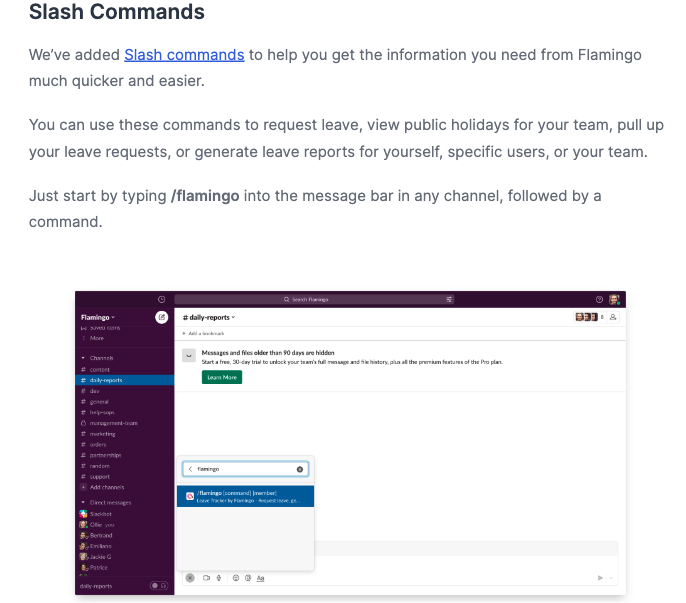Screen dimensions: 686x603
Task: Choose the /flamingo command suggestion
Action: click(245, 496)
